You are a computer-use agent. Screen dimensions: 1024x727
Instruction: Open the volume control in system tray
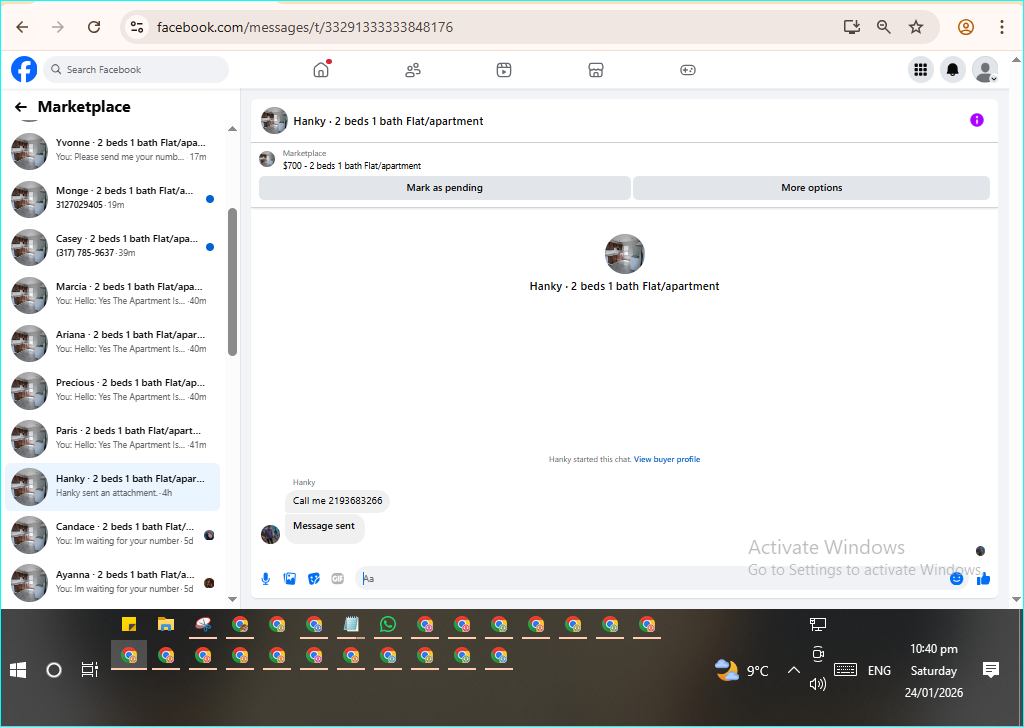(818, 684)
